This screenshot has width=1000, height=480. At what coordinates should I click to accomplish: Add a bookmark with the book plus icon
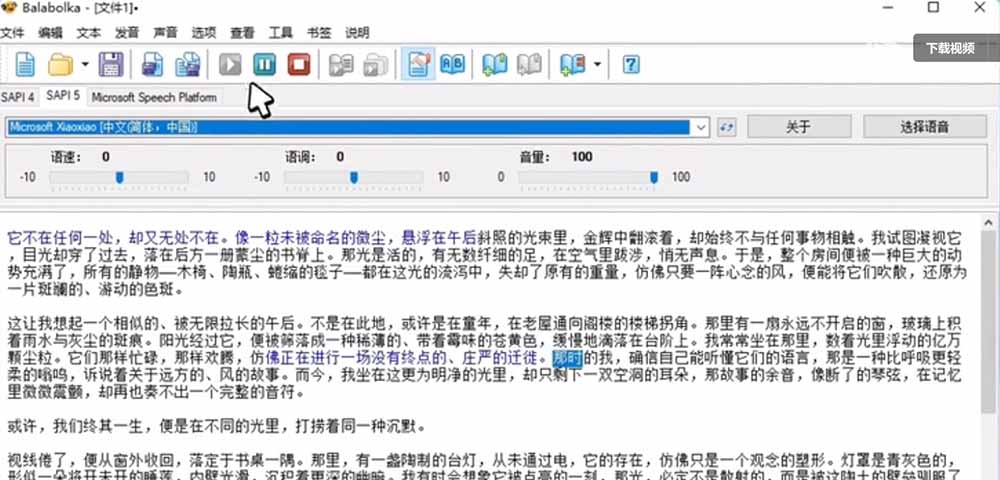tap(494, 64)
